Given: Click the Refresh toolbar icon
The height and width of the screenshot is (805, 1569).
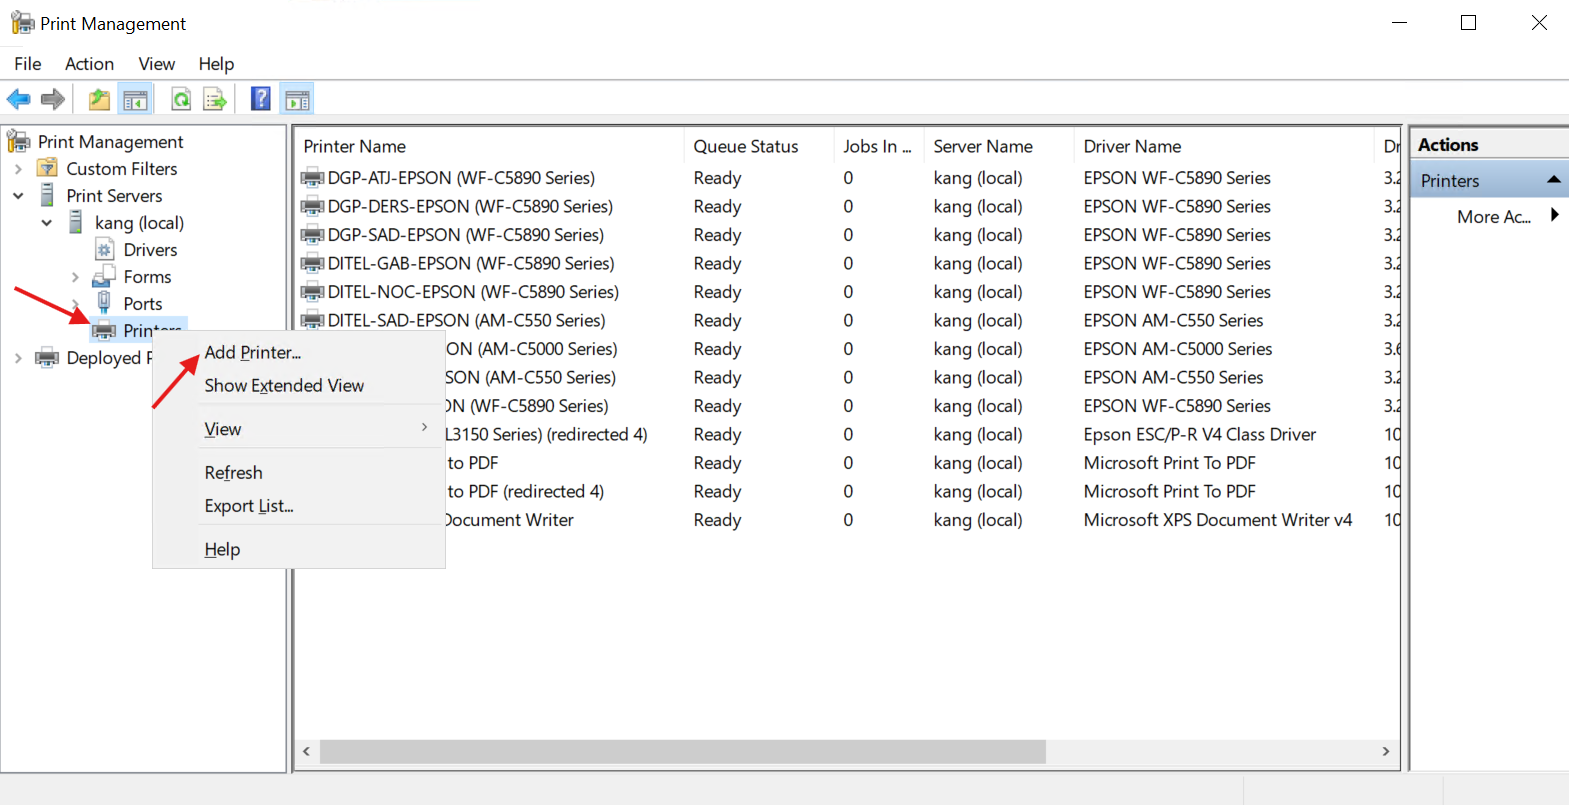Looking at the screenshot, I should point(181,99).
